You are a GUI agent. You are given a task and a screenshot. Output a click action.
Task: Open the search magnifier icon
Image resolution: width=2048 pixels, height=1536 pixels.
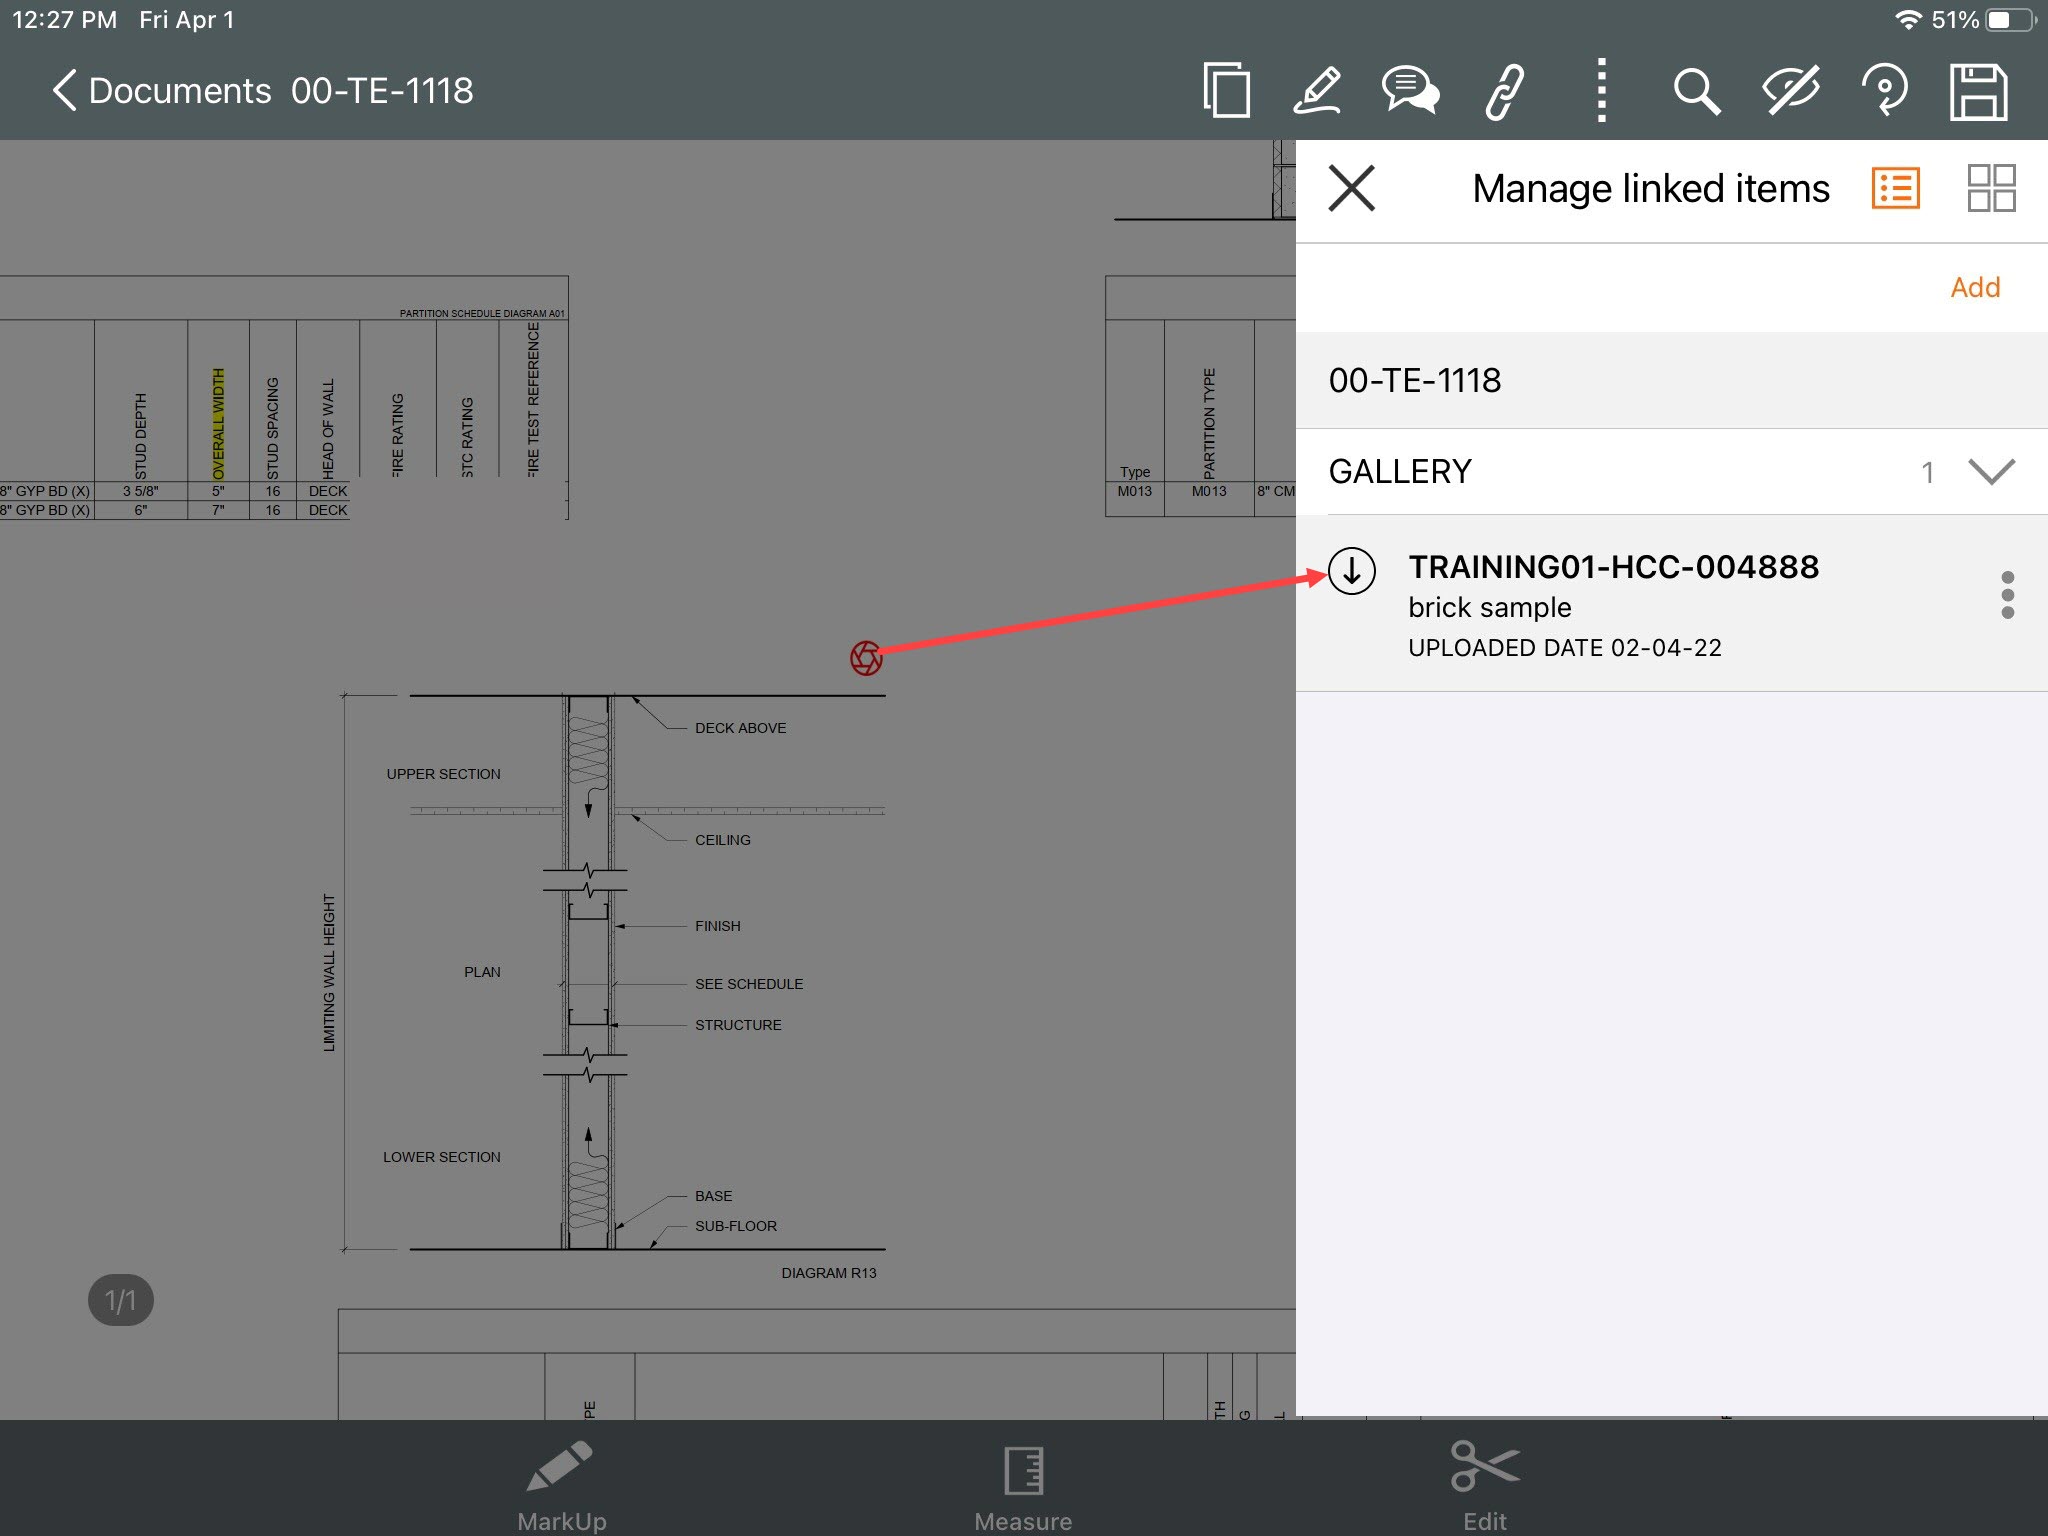pyautogui.click(x=1696, y=91)
